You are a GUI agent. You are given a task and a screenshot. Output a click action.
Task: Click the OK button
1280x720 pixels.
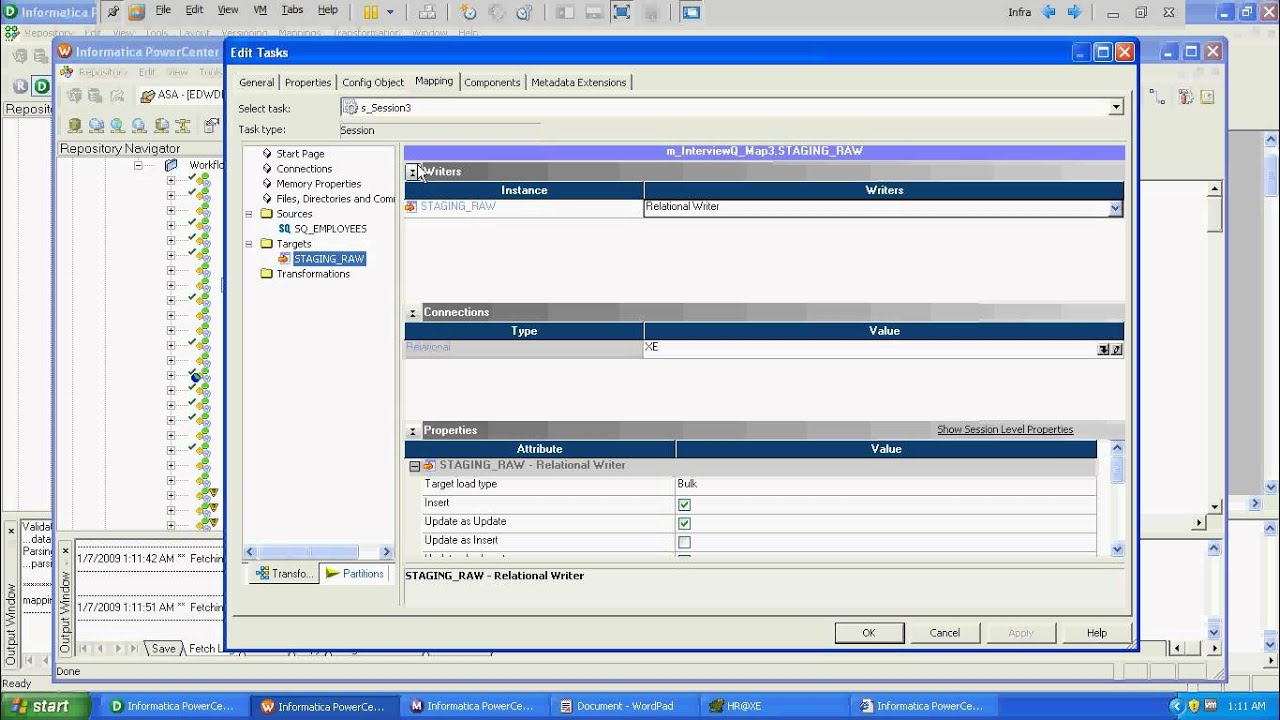point(869,633)
